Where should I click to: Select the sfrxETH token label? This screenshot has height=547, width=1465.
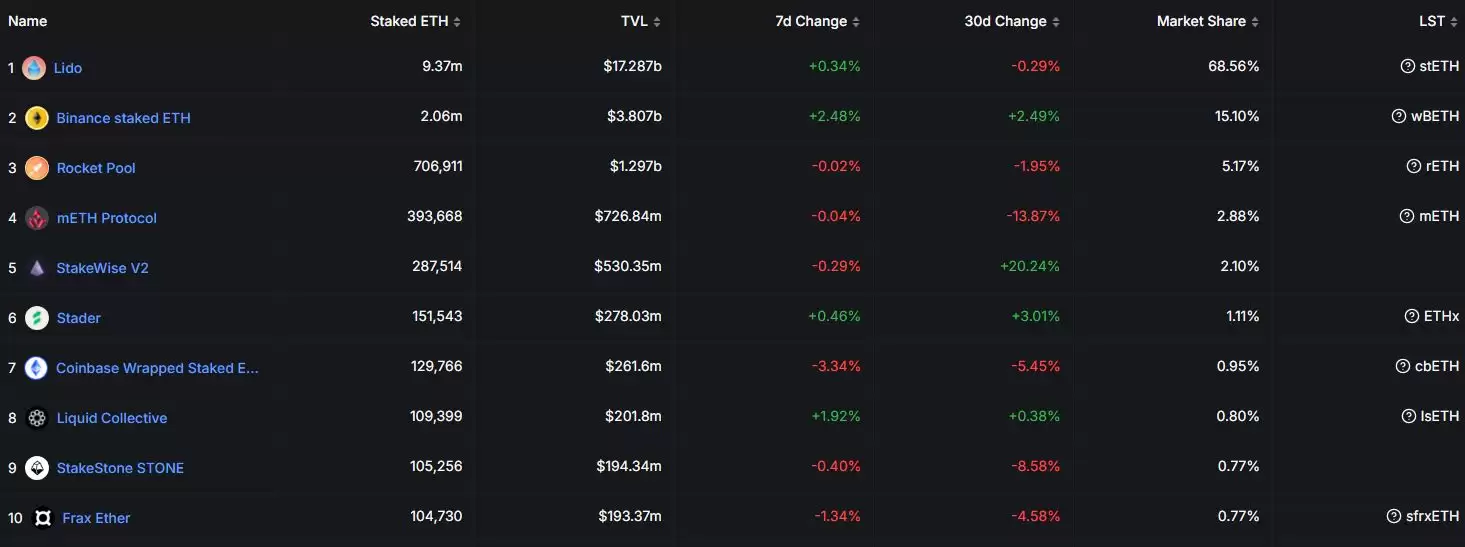[x=1433, y=516]
